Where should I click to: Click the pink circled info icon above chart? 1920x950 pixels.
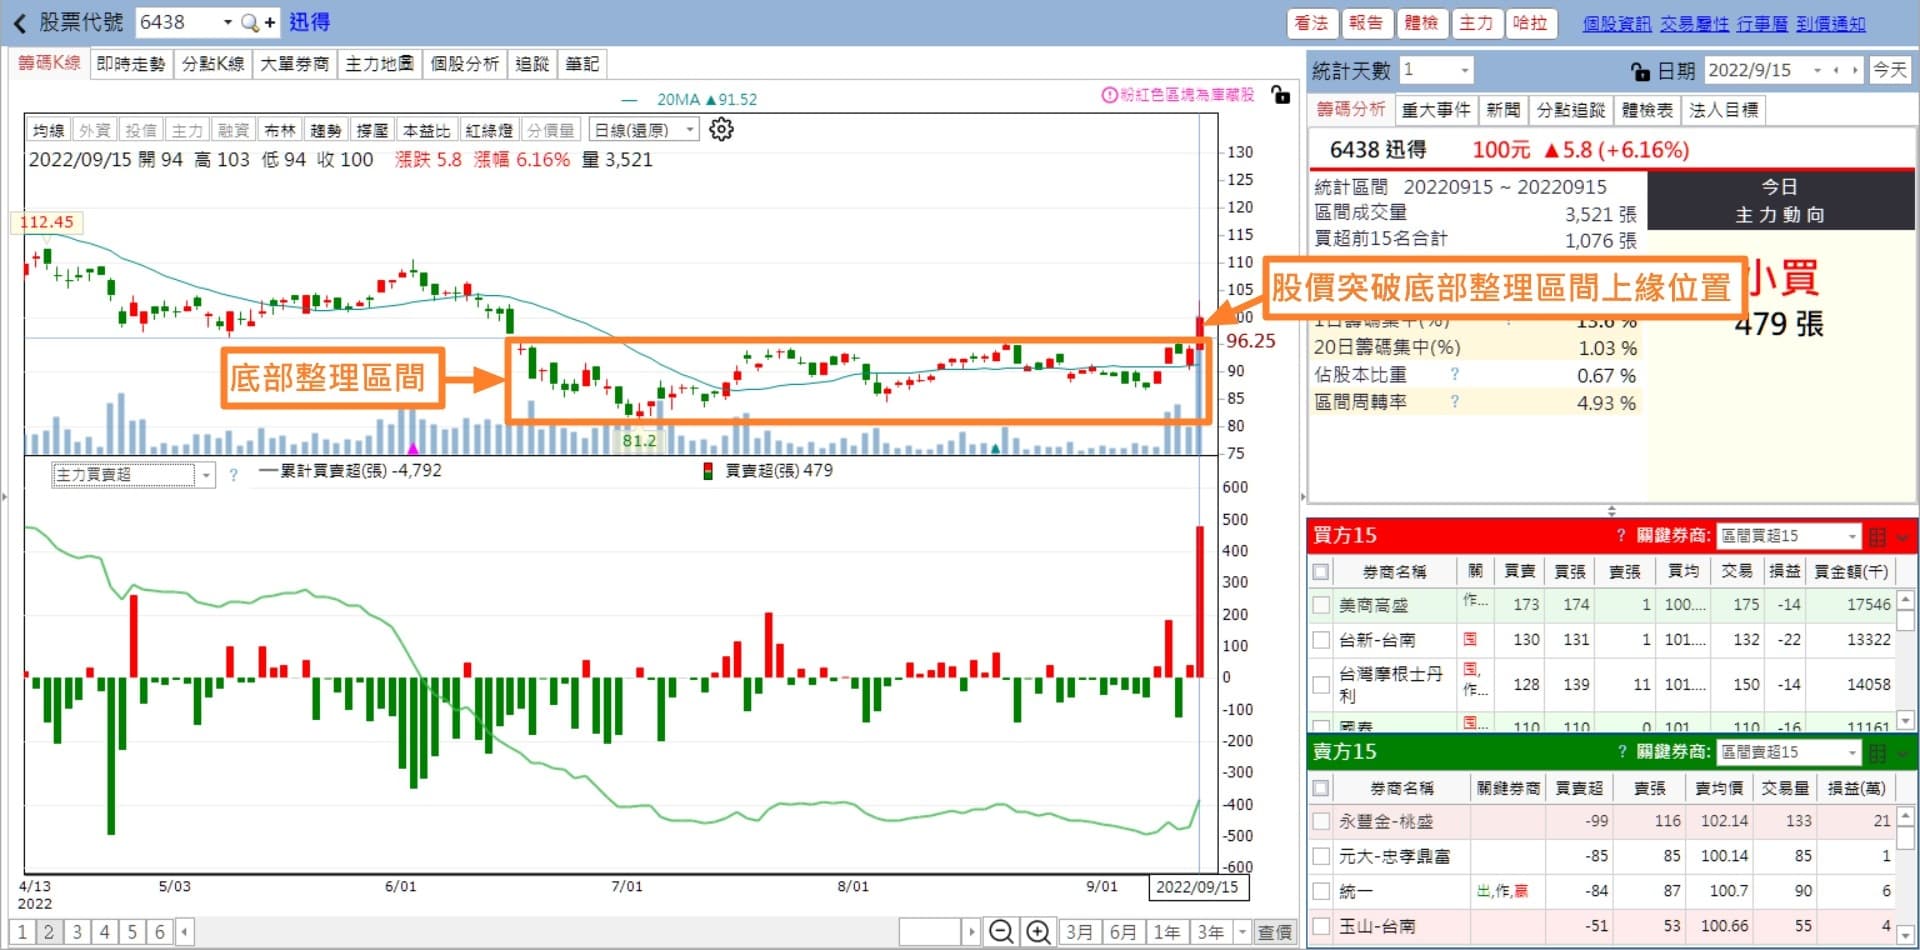(x=1109, y=95)
